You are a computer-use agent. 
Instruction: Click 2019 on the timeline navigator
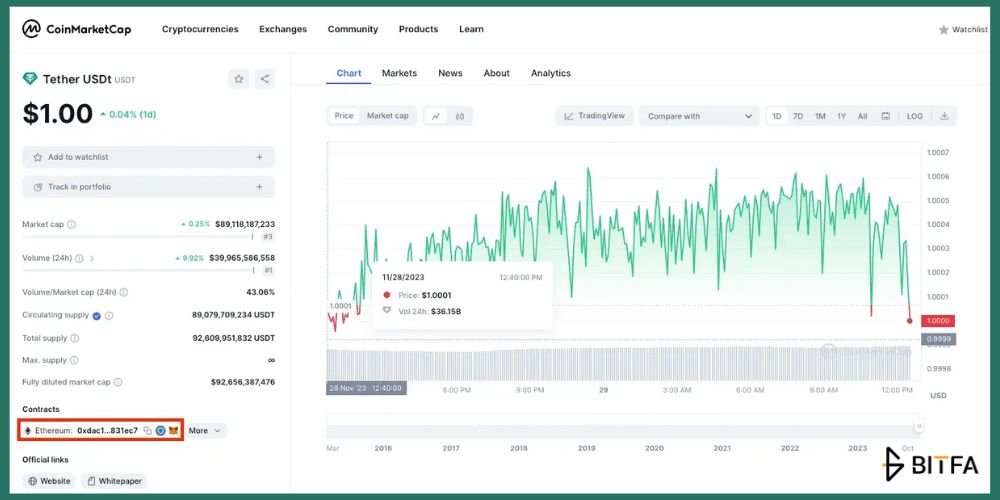click(587, 448)
